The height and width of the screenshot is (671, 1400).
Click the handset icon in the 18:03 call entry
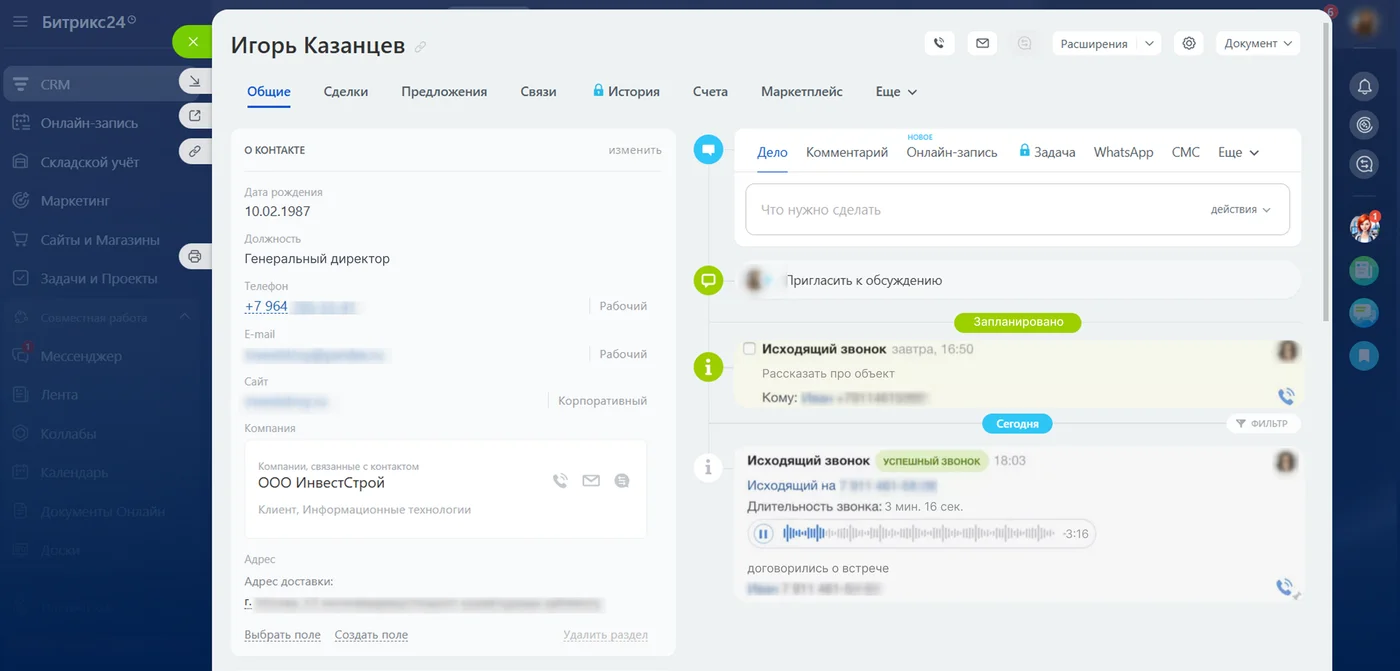click(1286, 588)
